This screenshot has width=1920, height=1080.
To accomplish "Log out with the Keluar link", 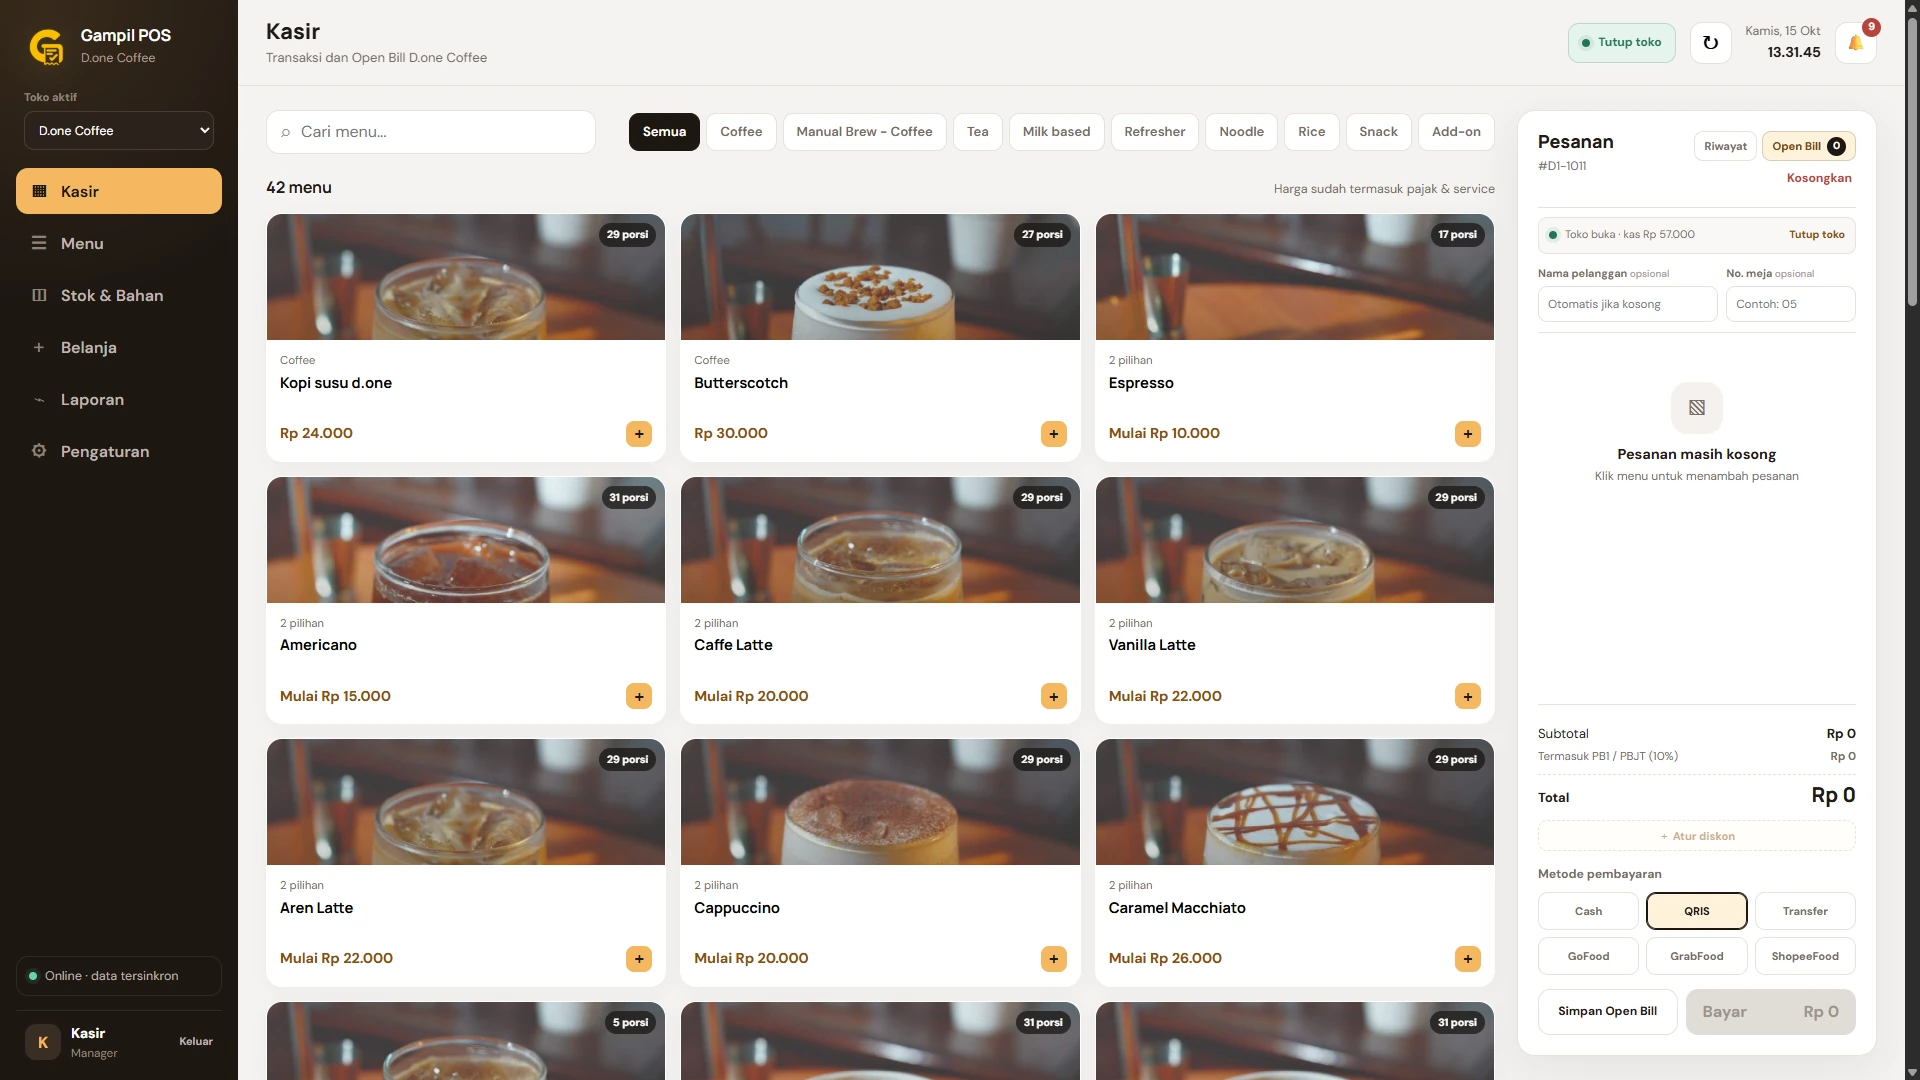I will tap(196, 1042).
